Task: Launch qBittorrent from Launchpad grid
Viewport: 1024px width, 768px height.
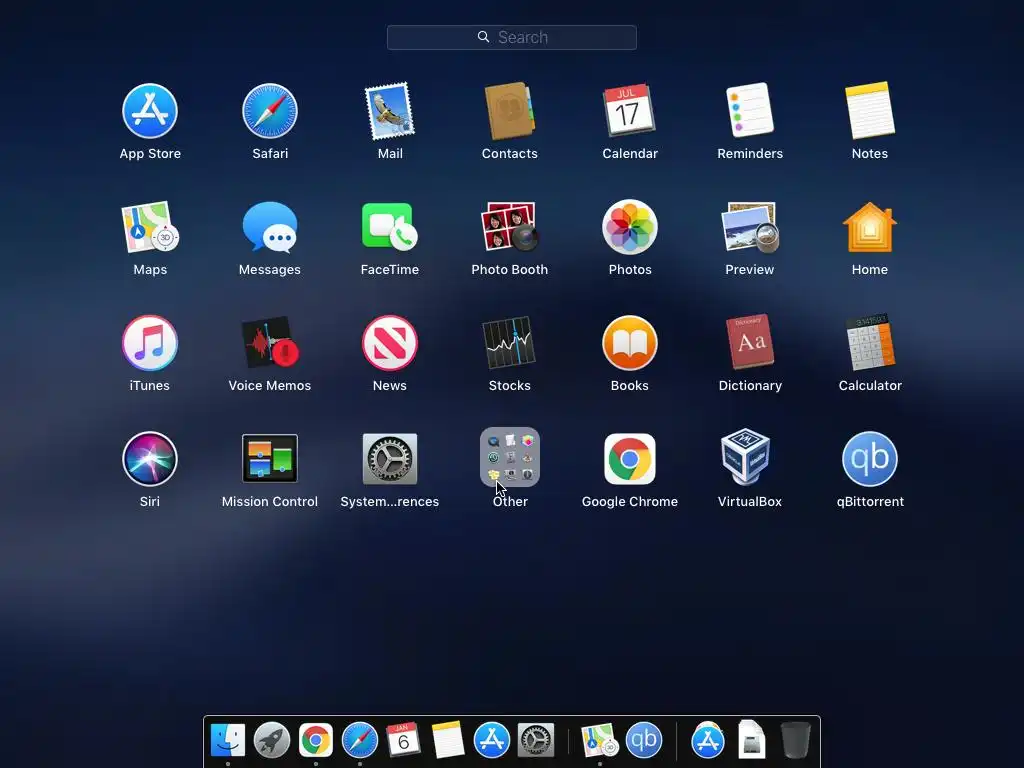Action: [870, 459]
